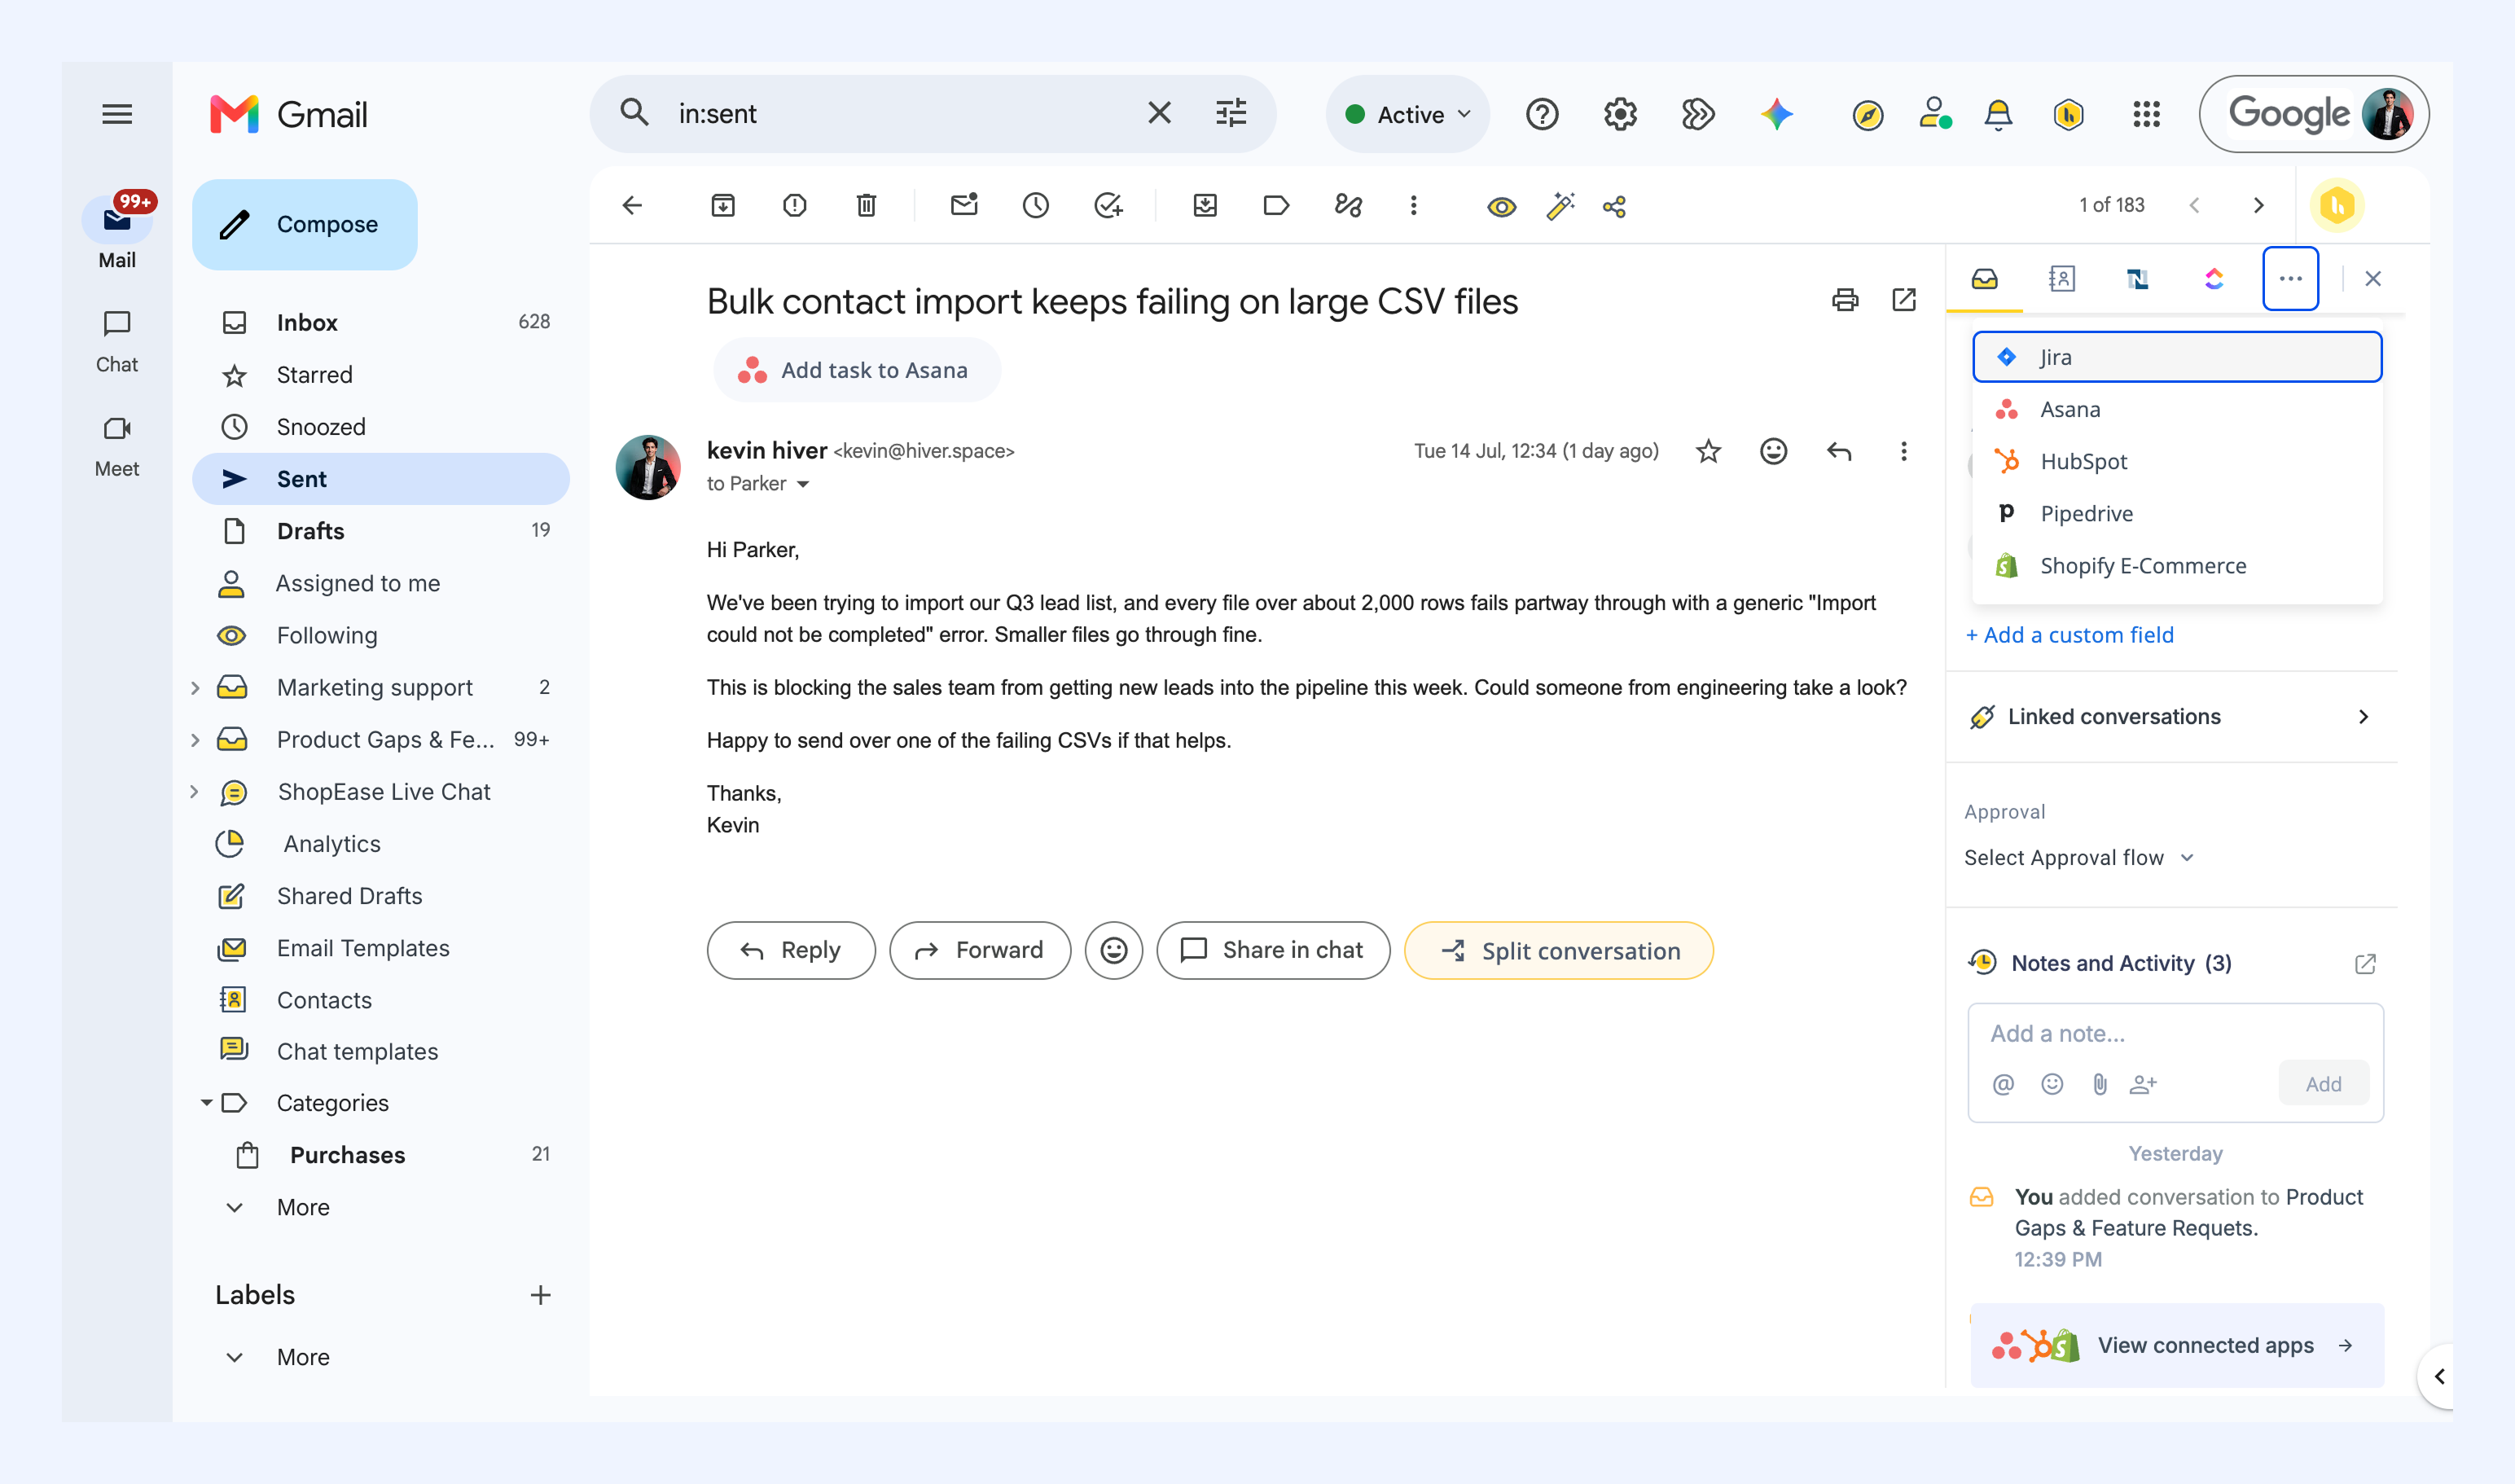Mark the email as unread
Viewport: 2515px width, 1484px height.
964,206
